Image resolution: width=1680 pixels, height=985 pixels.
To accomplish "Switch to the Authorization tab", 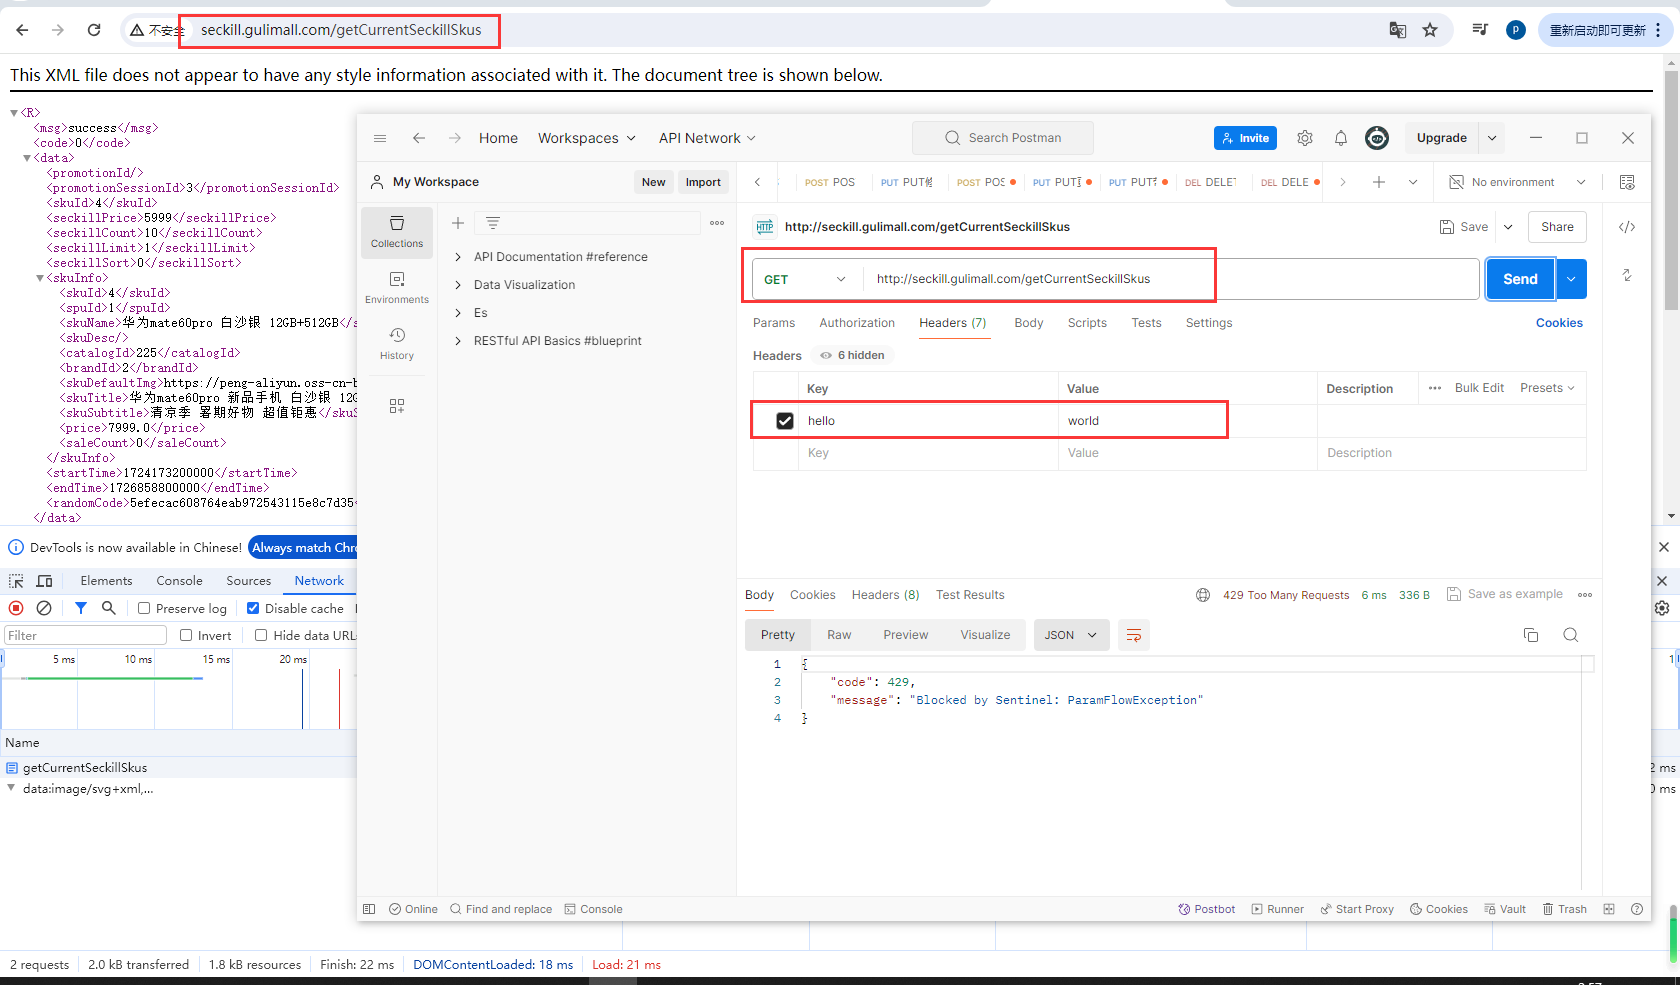I will pyautogui.click(x=857, y=323).
